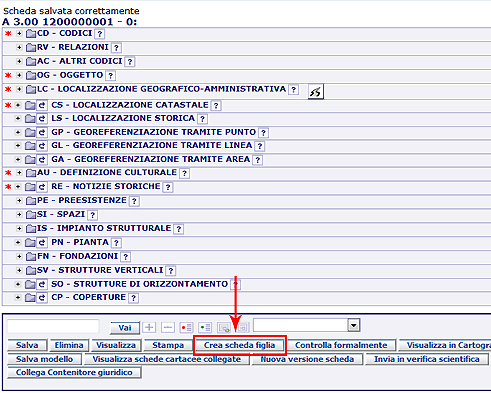Screen dimensions: 491x393
Task: Expand the OG - OGGETTO section
Action: click(19, 75)
